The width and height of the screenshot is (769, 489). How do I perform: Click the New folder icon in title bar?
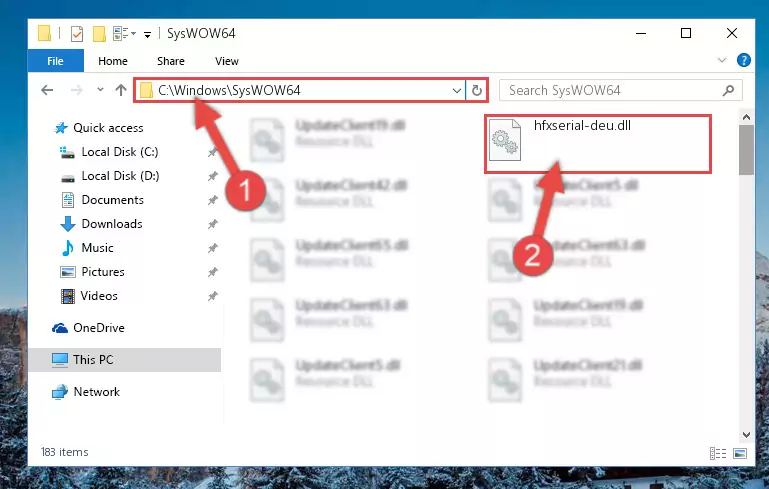99,33
